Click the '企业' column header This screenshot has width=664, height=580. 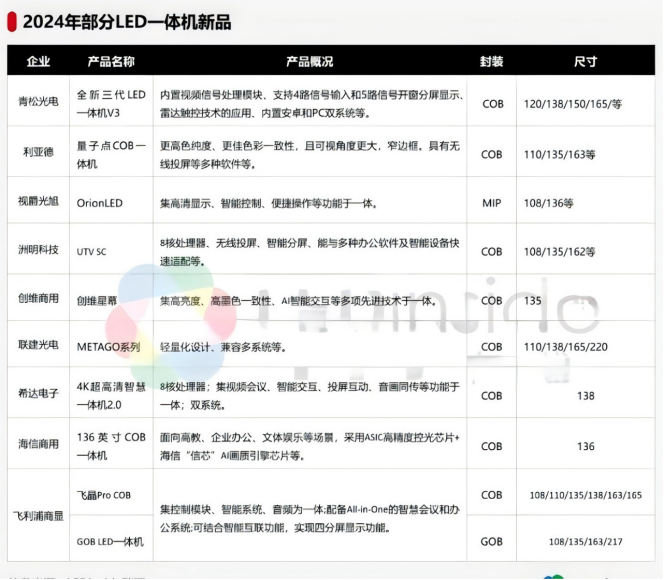coord(38,61)
